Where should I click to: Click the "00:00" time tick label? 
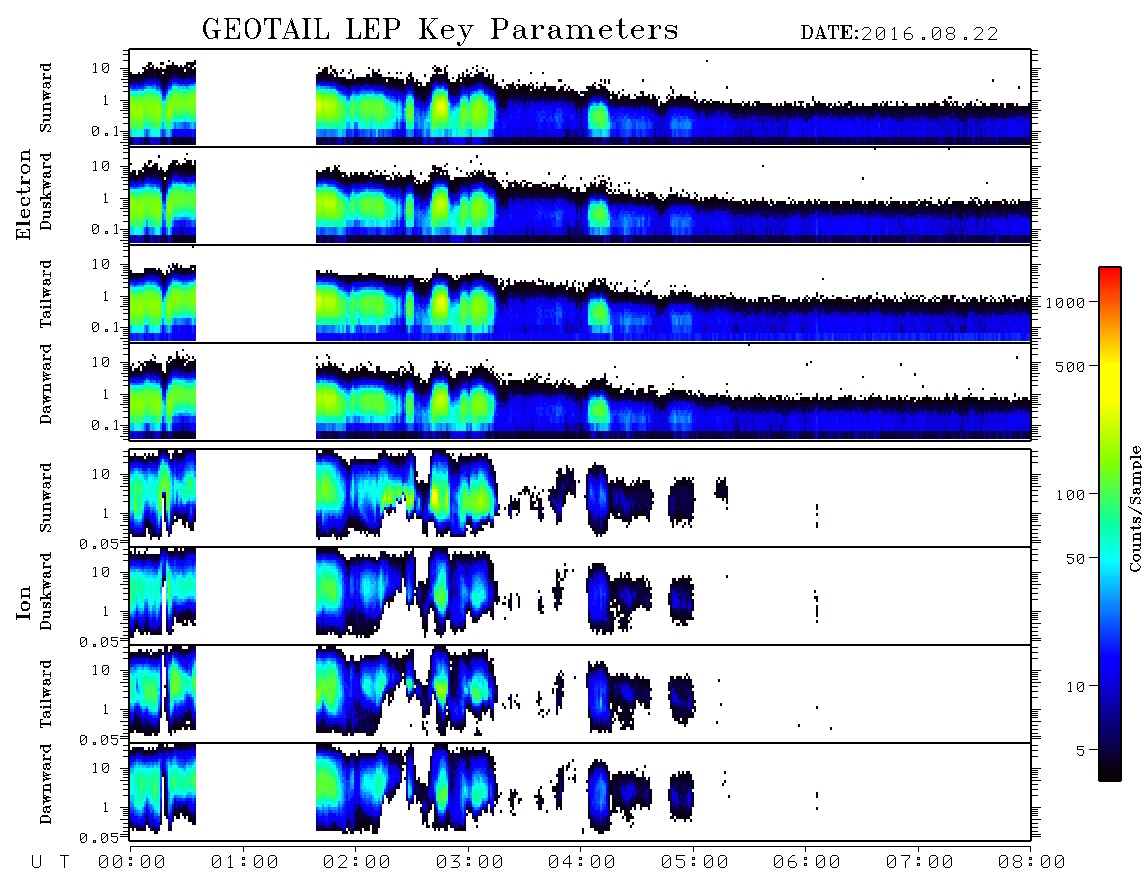point(132,862)
